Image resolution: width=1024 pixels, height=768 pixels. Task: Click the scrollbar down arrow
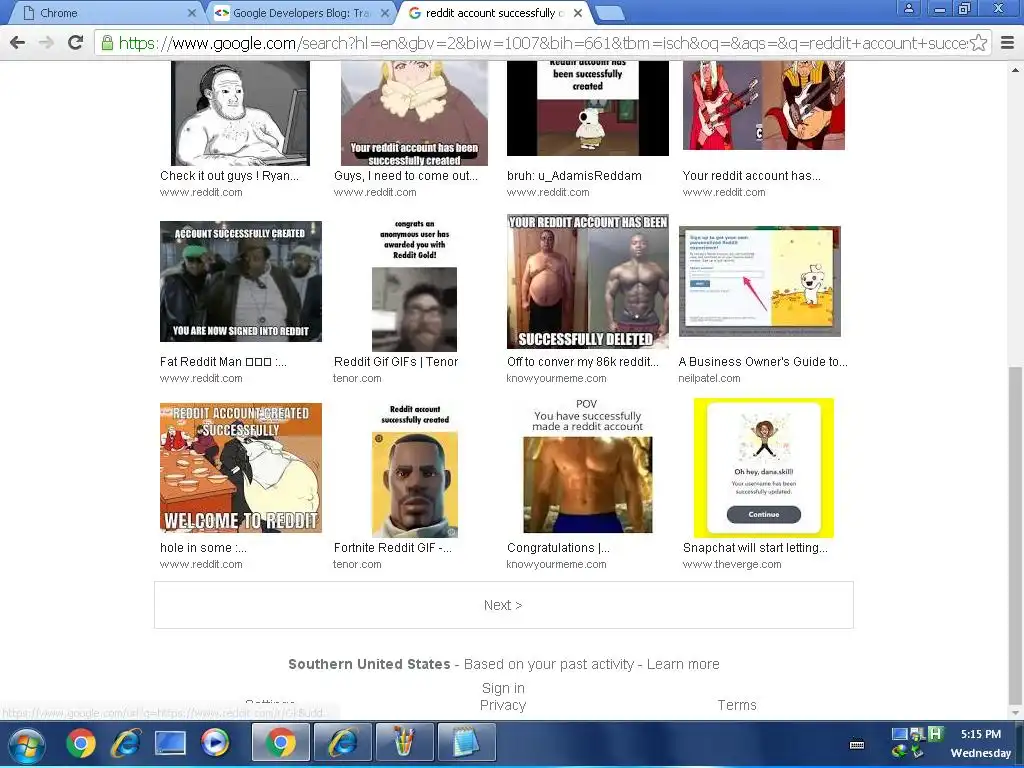[x=1015, y=712]
